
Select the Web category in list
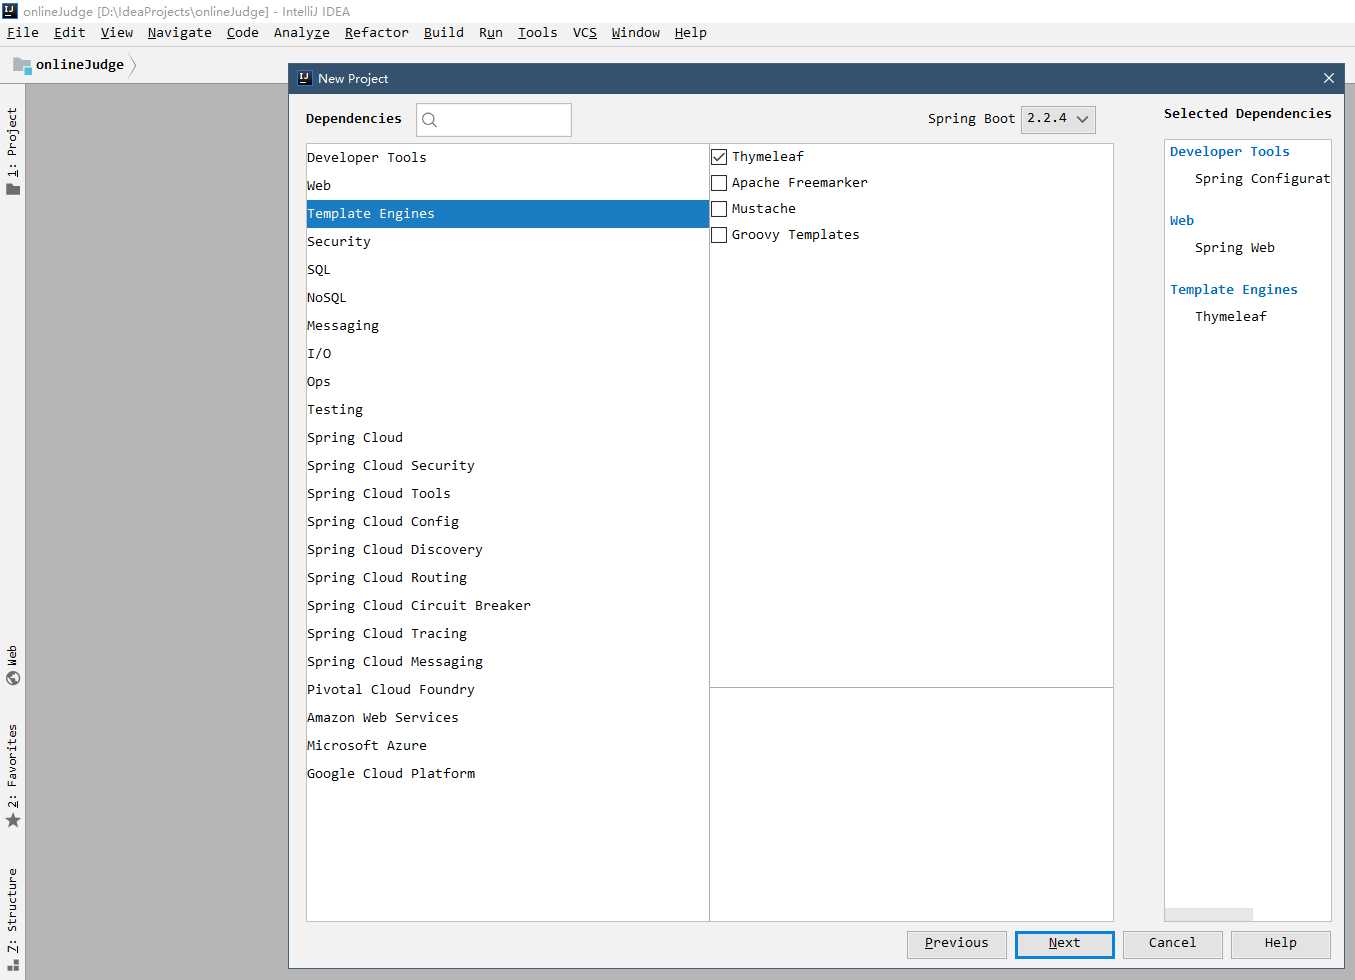tap(507, 186)
